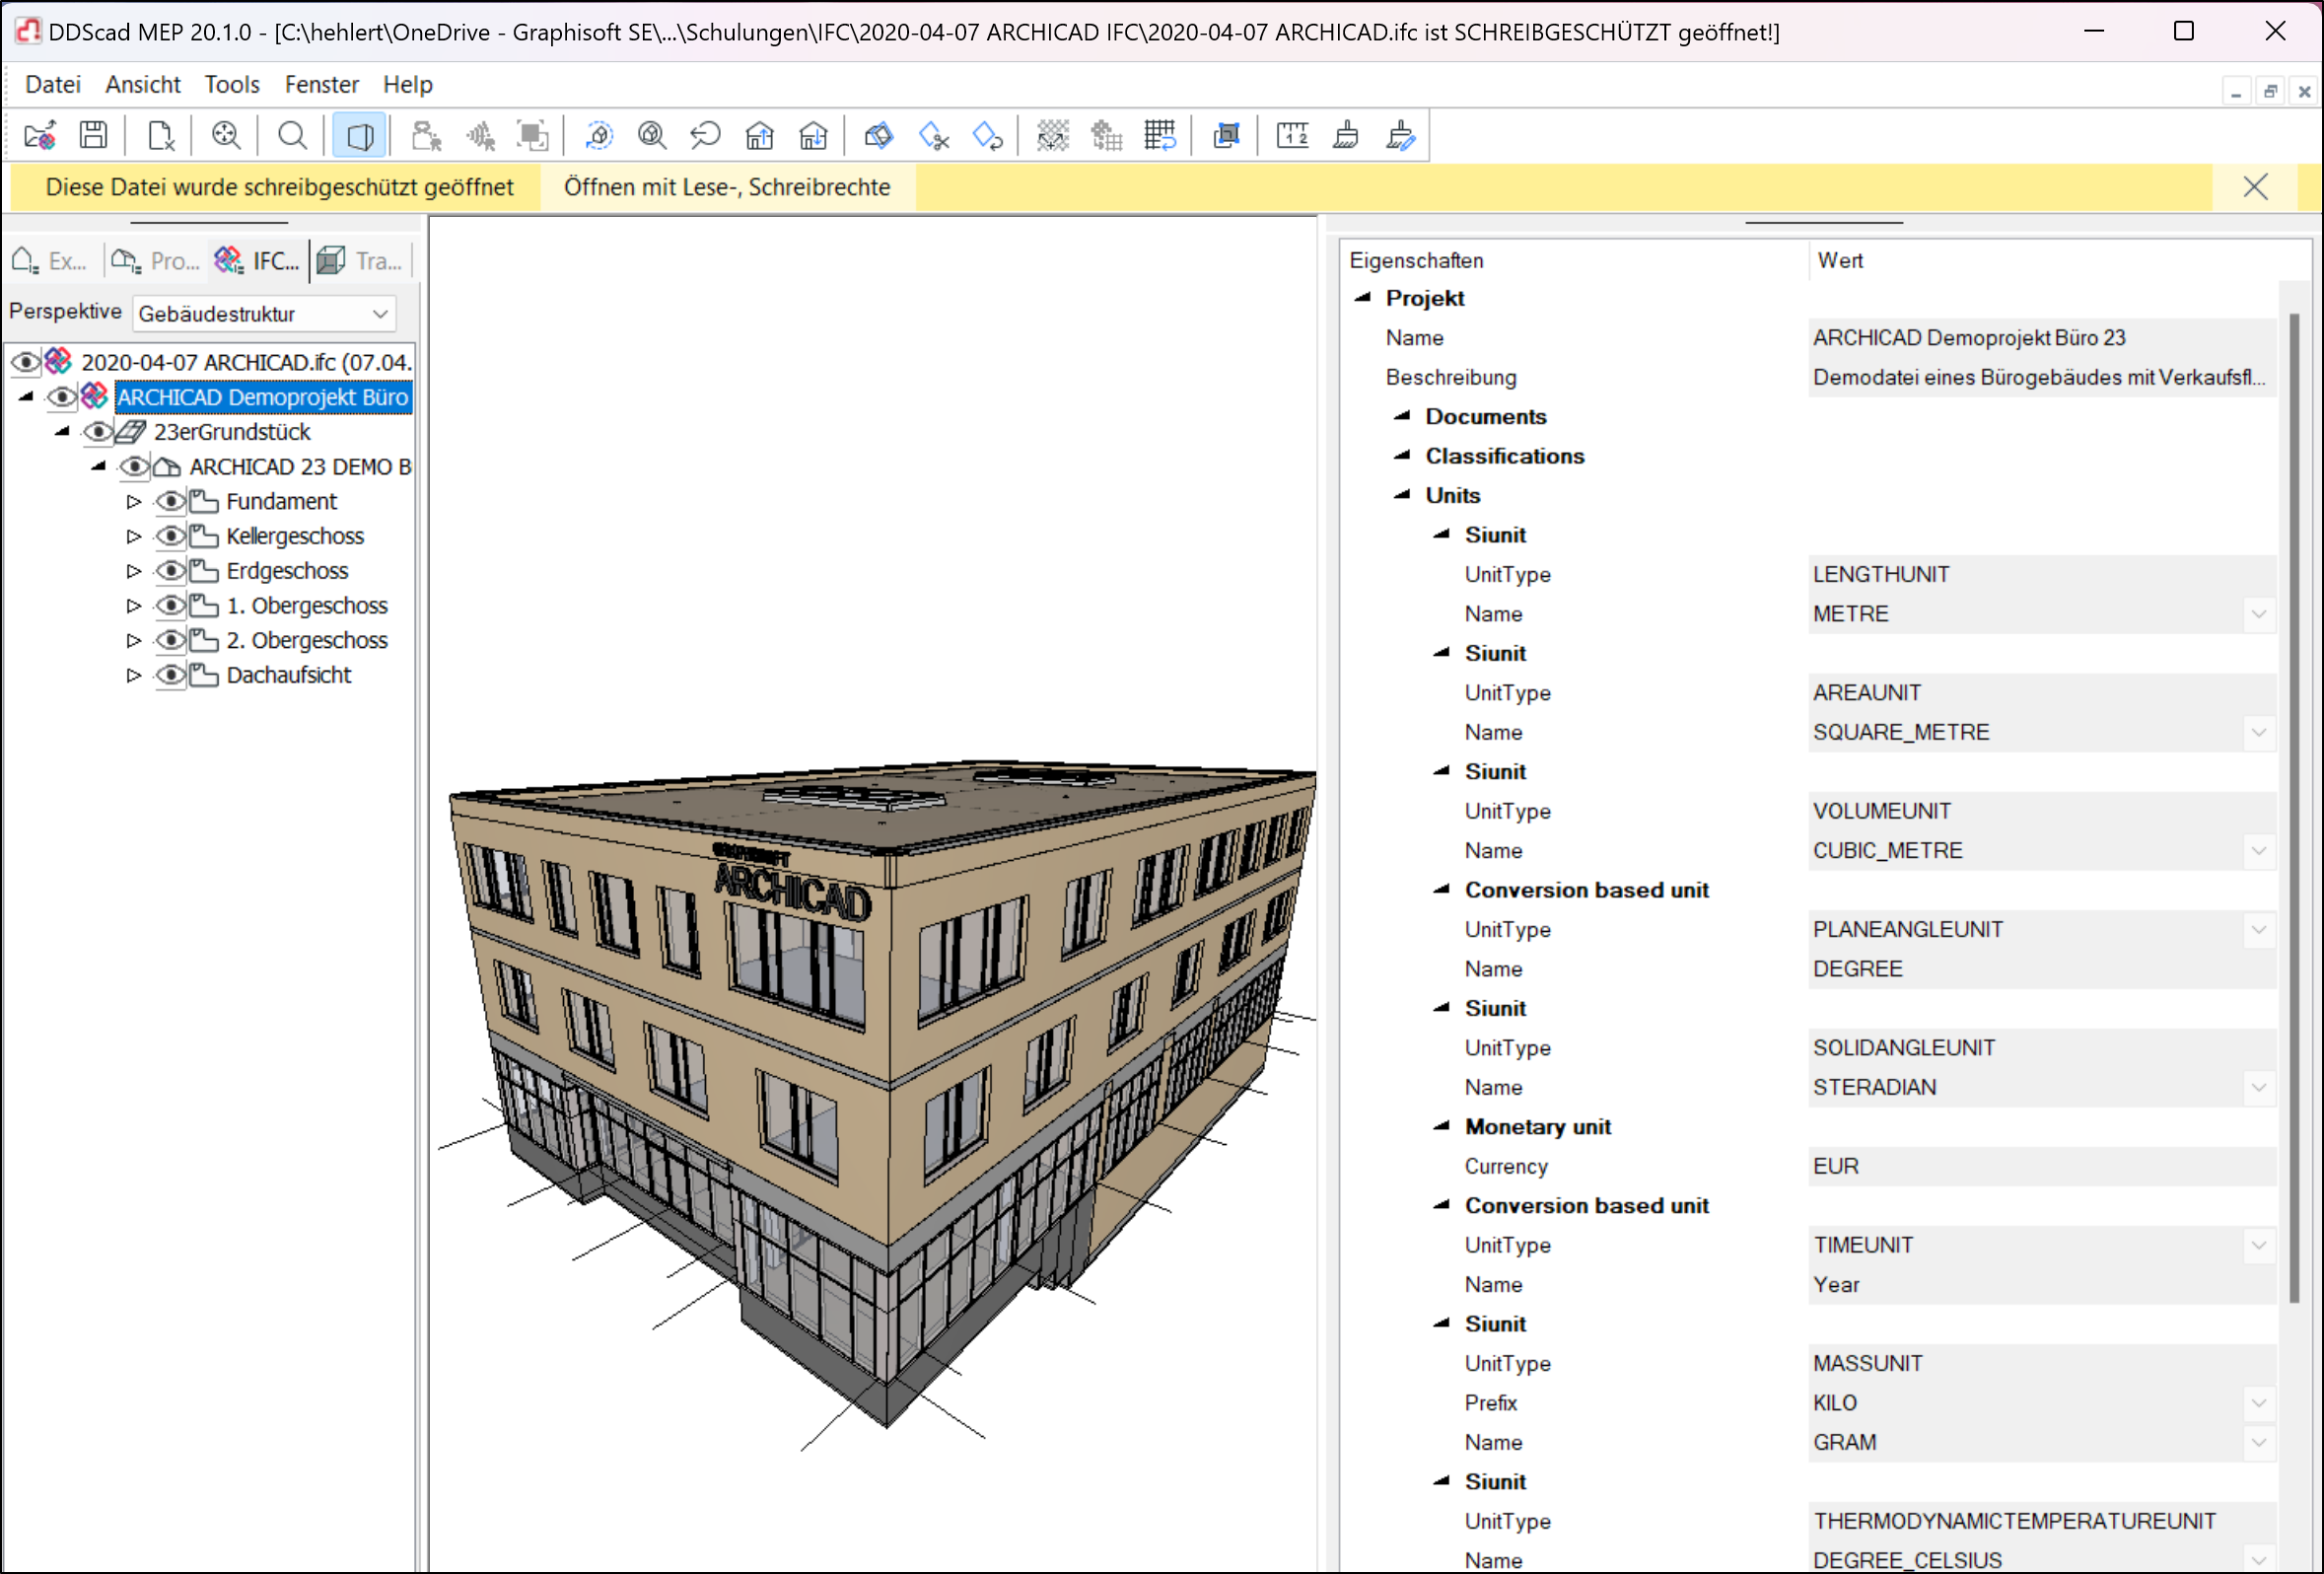Open the Fenster menu
Screen dimensions: 2324x1574
point(321,85)
